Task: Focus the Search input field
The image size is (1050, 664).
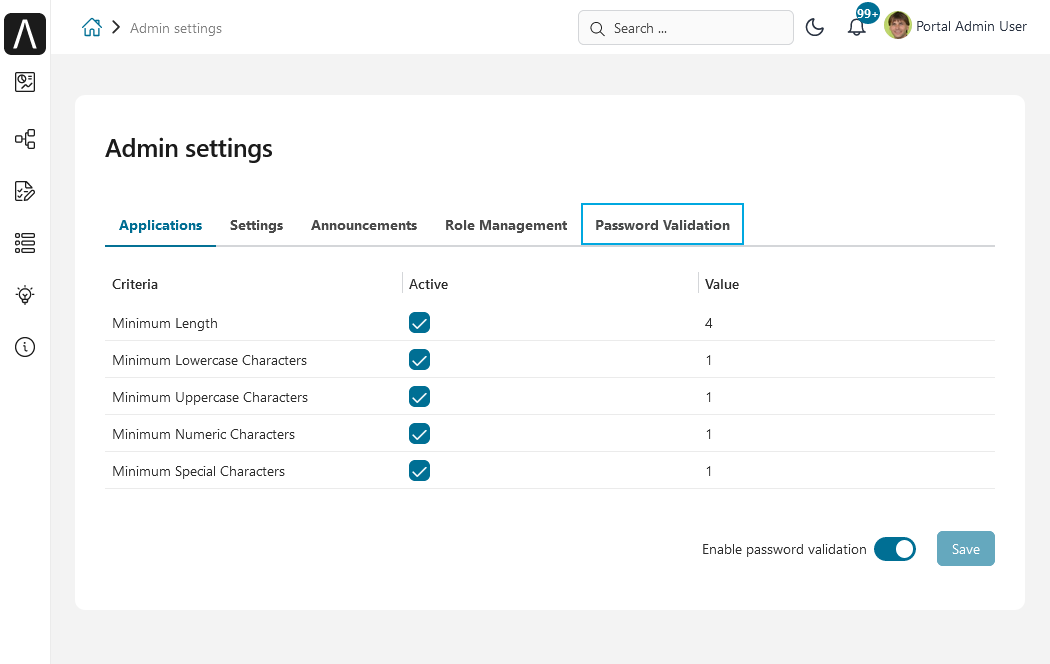Action: pos(686,27)
